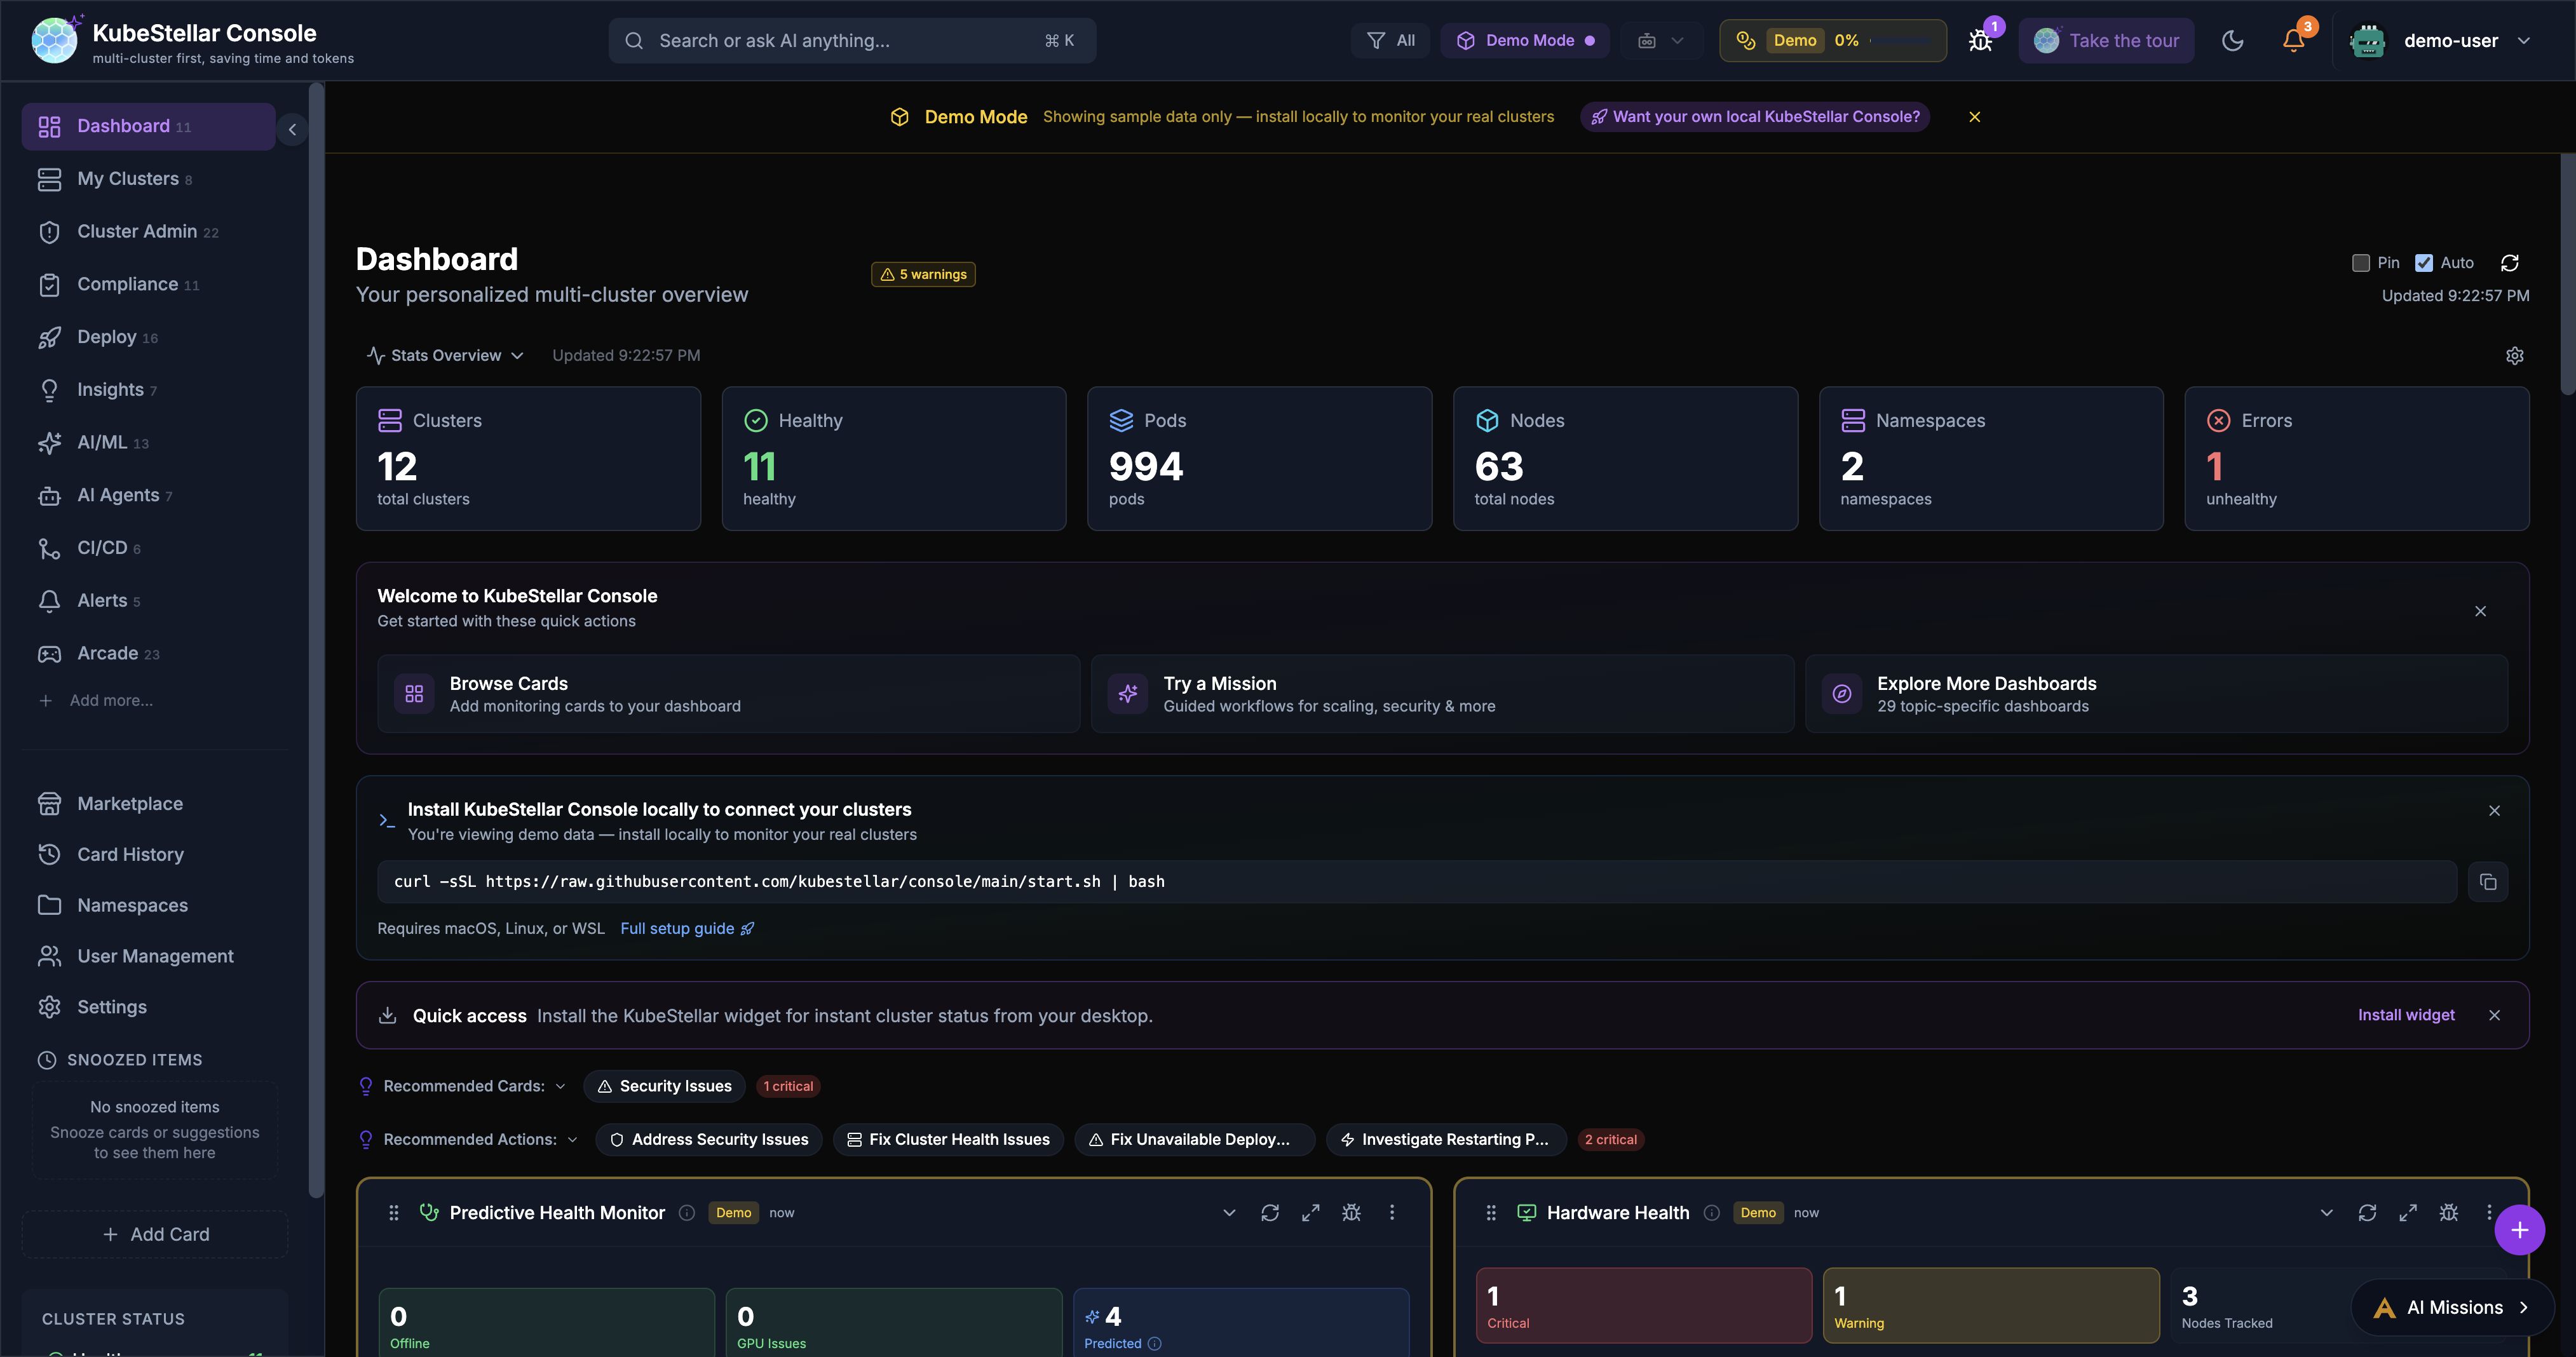Expand the Recommended Actions list
This screenshot has height=1357, width=2576.
coord(572,1139)
